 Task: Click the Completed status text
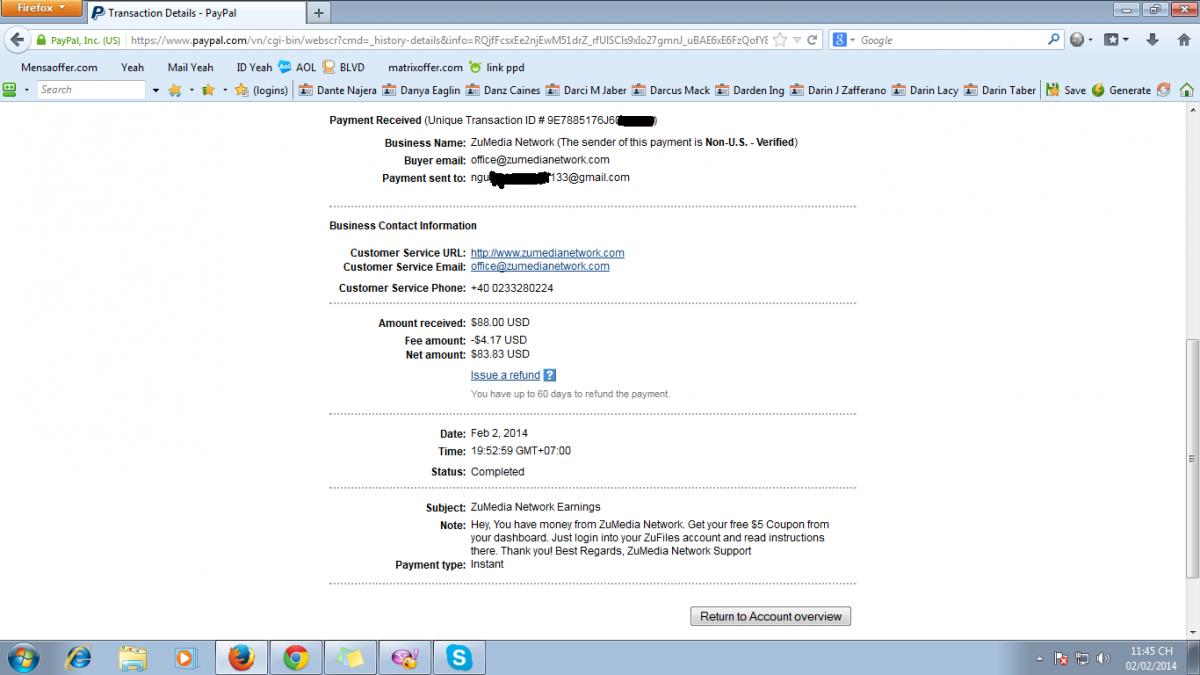(x=498, y=471)
